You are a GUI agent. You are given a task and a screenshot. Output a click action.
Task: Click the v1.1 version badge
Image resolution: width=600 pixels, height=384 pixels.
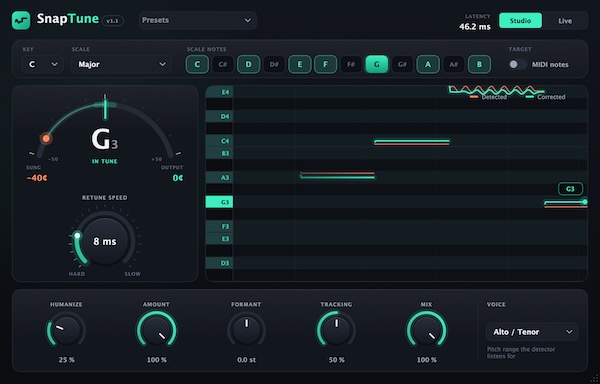[x=113, y=21]
